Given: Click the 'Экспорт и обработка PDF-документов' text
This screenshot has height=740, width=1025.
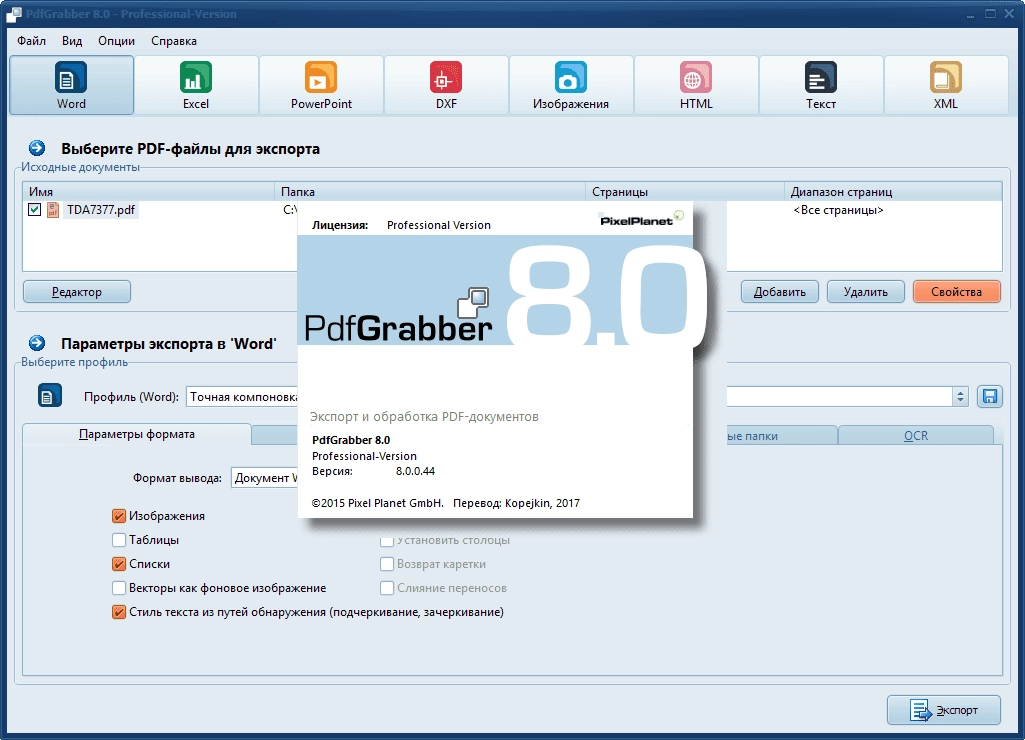Looking at the screenshot, I should (424, 416).
